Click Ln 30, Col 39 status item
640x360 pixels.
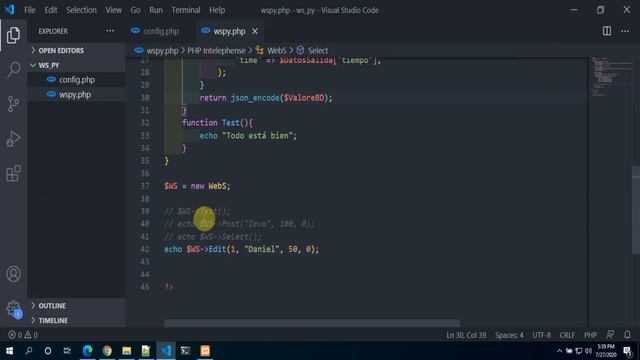(x=466, y=335)
